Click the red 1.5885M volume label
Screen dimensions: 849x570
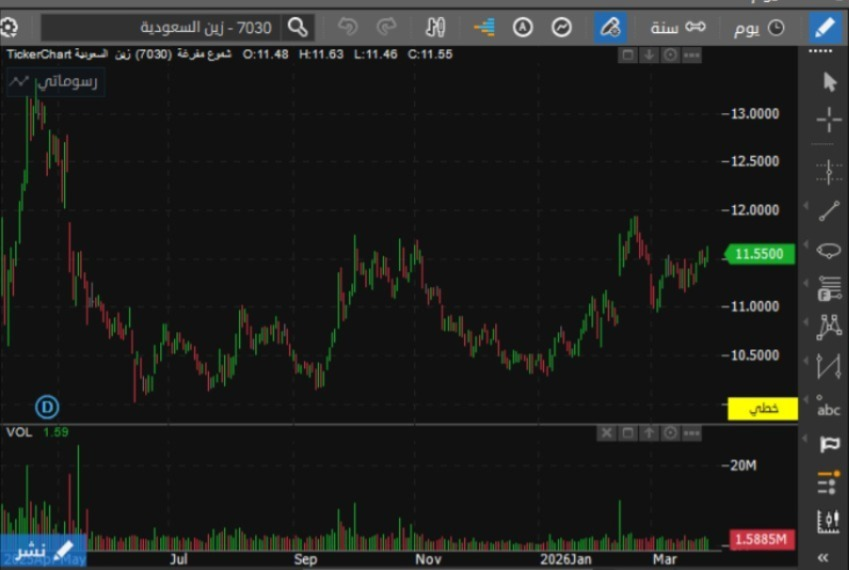pyautogui.click(x=763, y=540)
